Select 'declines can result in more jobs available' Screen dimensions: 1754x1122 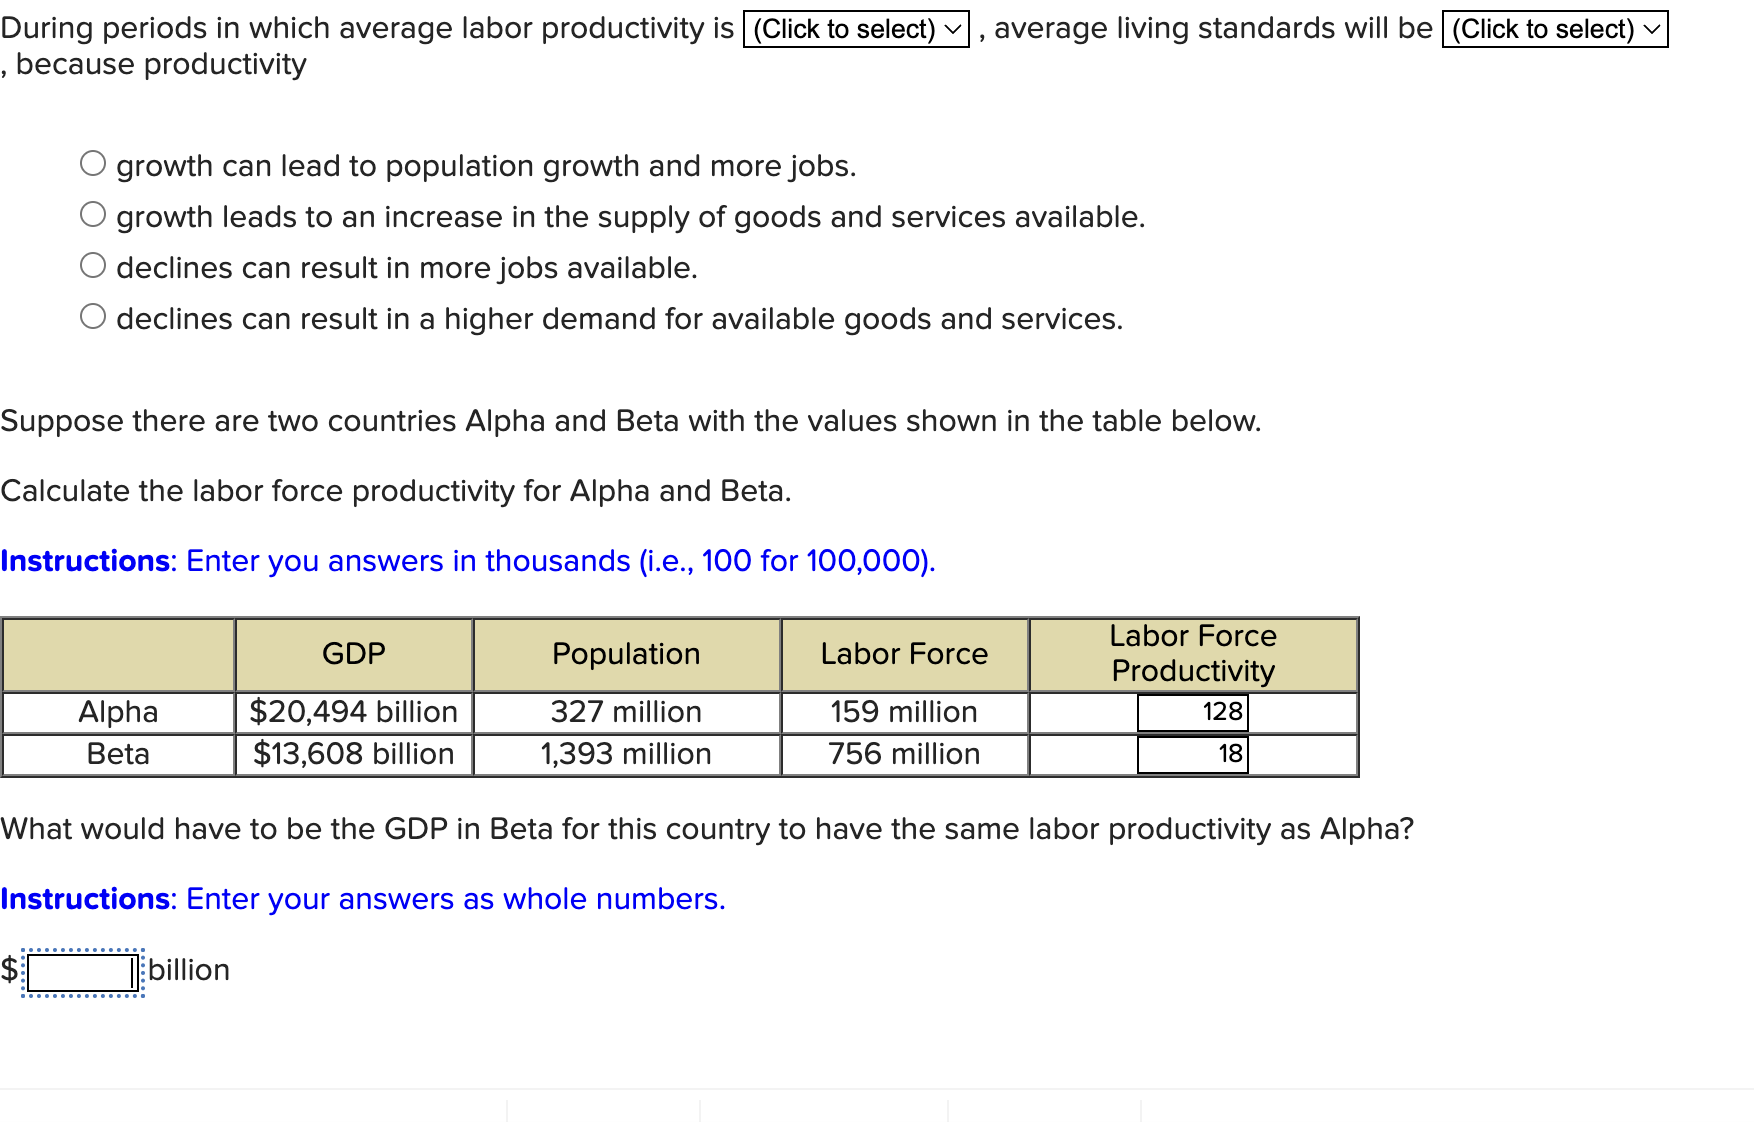[93, 264]
